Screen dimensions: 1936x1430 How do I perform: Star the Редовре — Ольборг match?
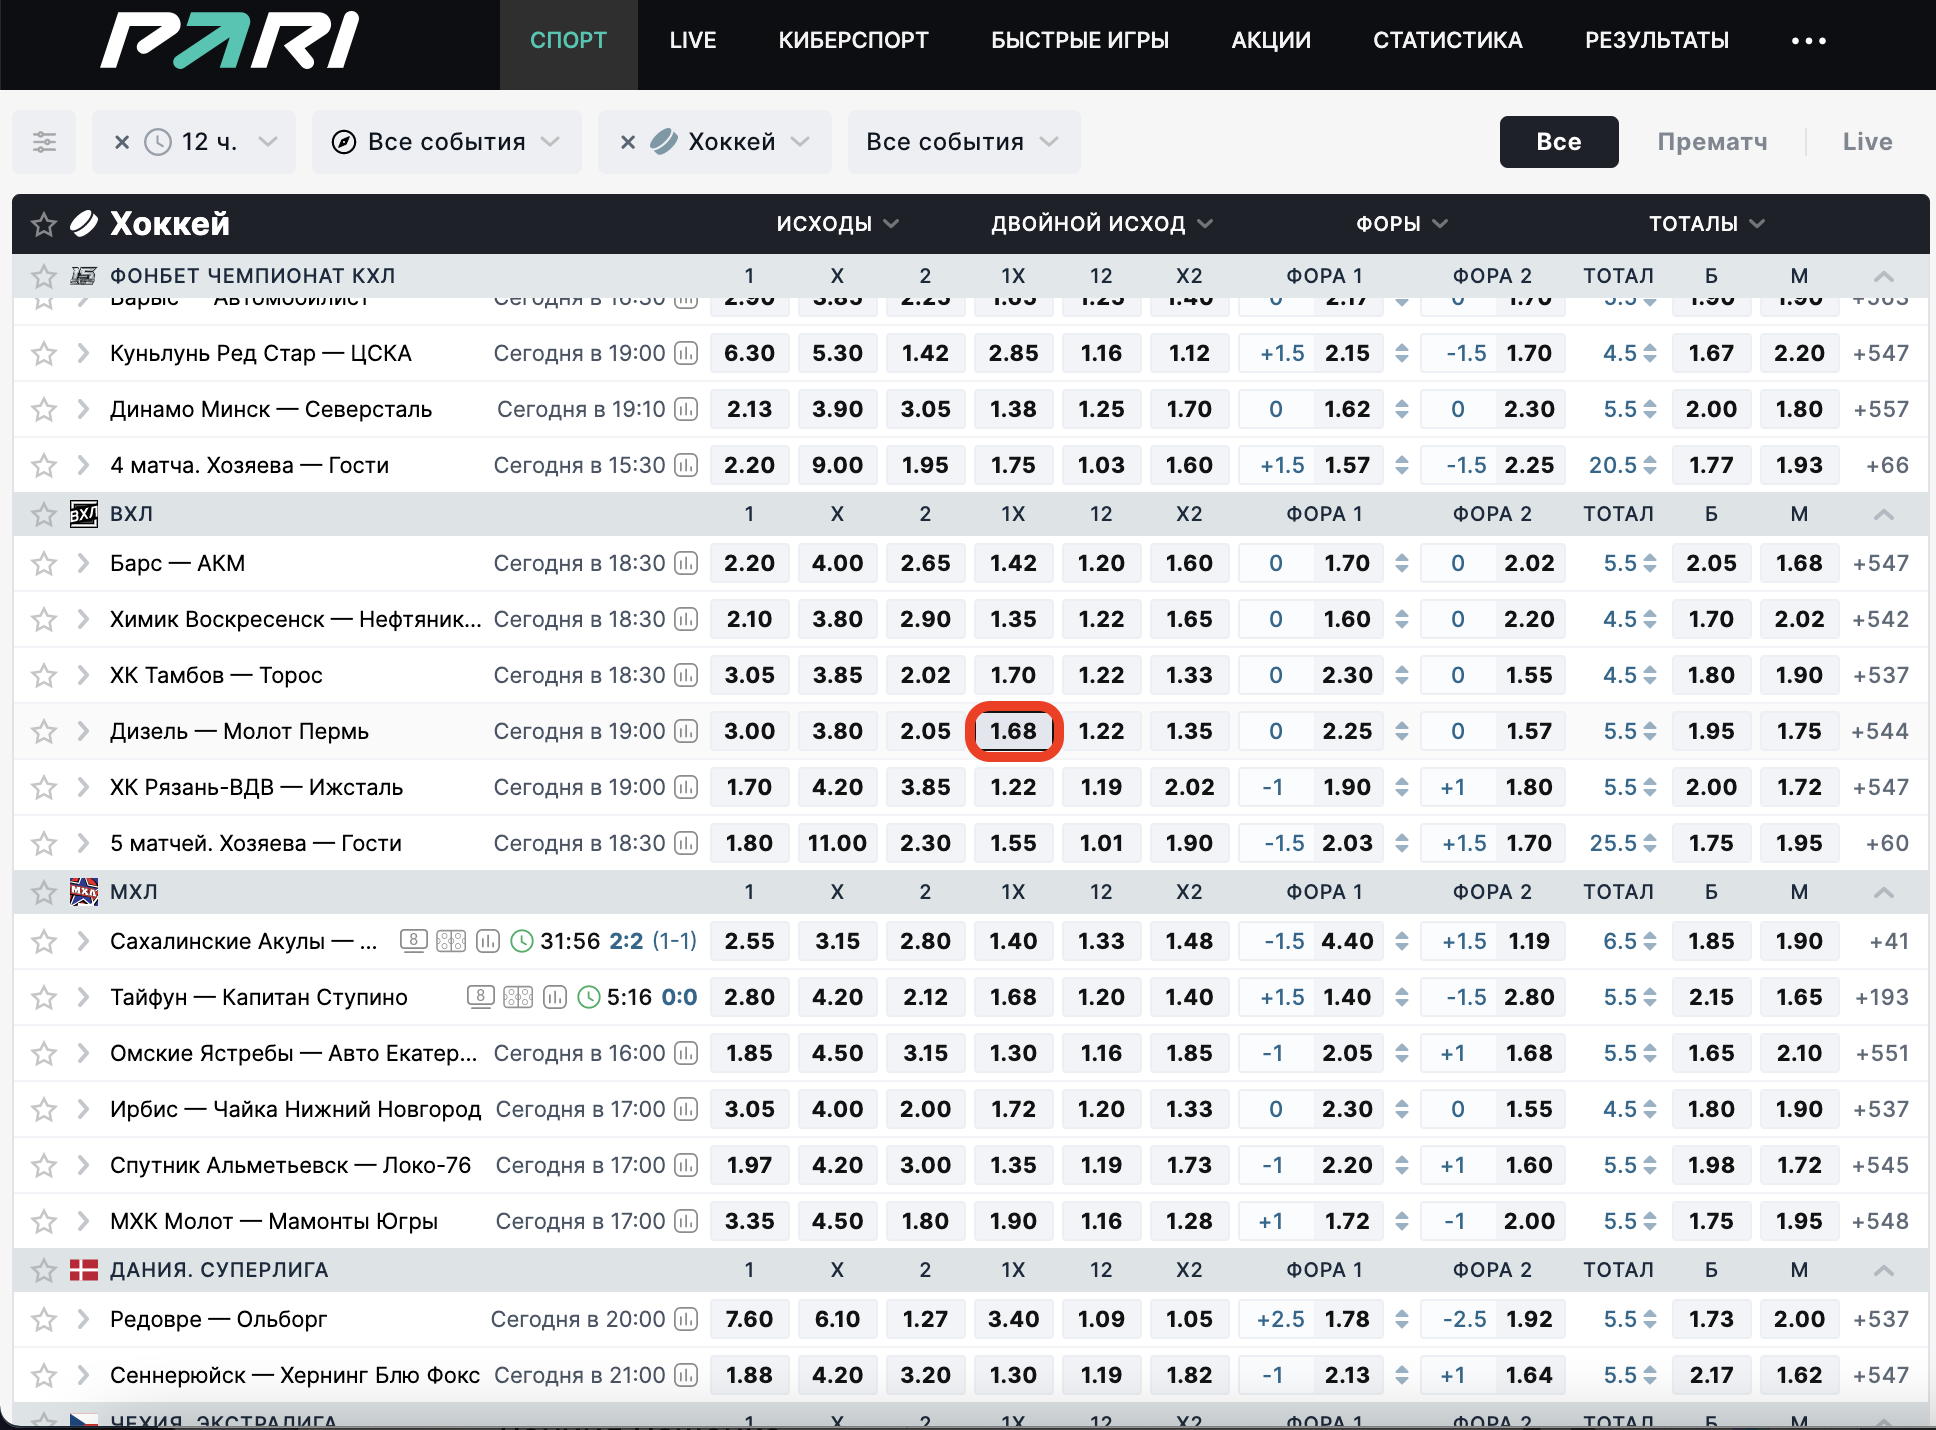point(44,1319)
